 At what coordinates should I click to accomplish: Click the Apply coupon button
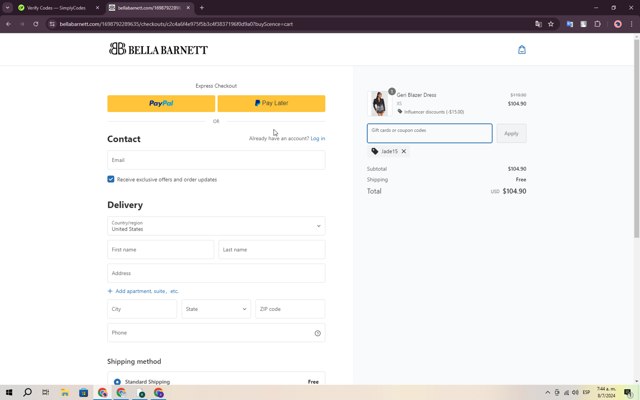coord(511,133)
